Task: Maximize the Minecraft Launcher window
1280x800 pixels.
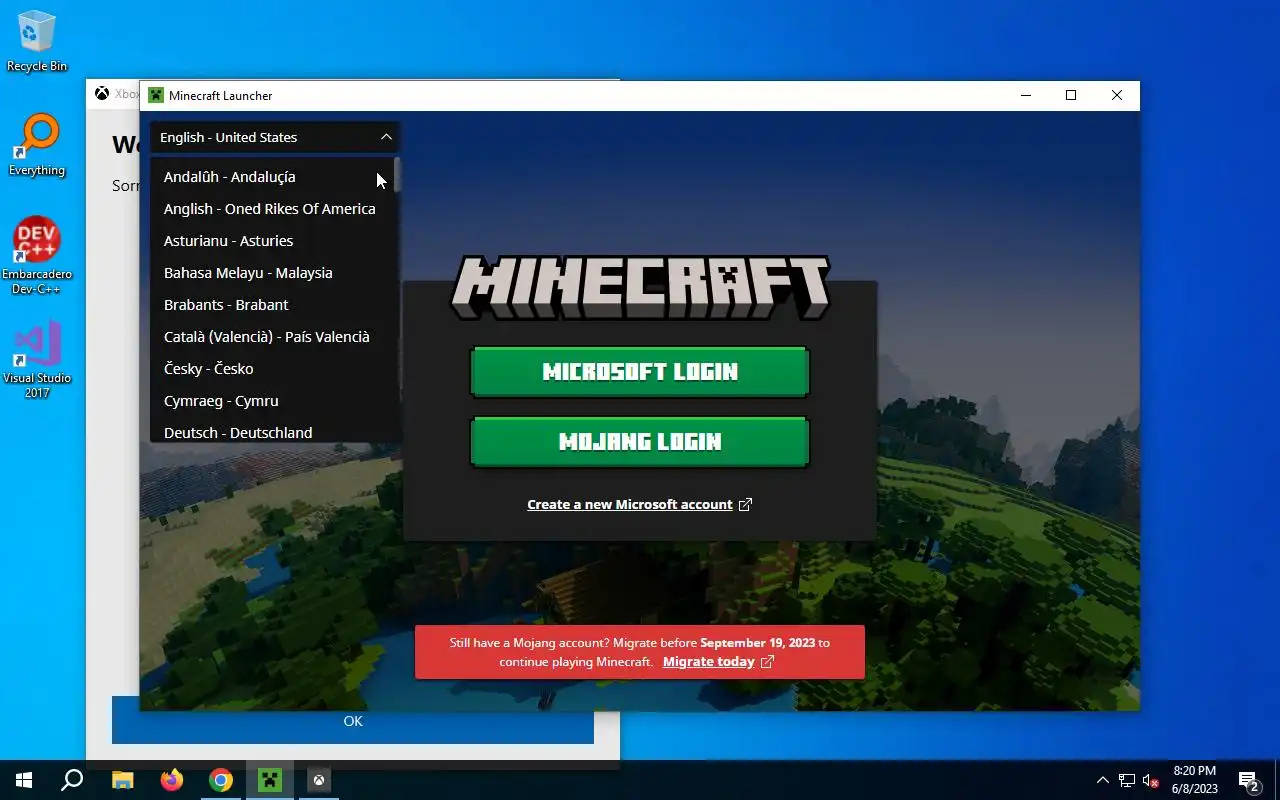Action: pyautogui.click(x=1071, y=95)
